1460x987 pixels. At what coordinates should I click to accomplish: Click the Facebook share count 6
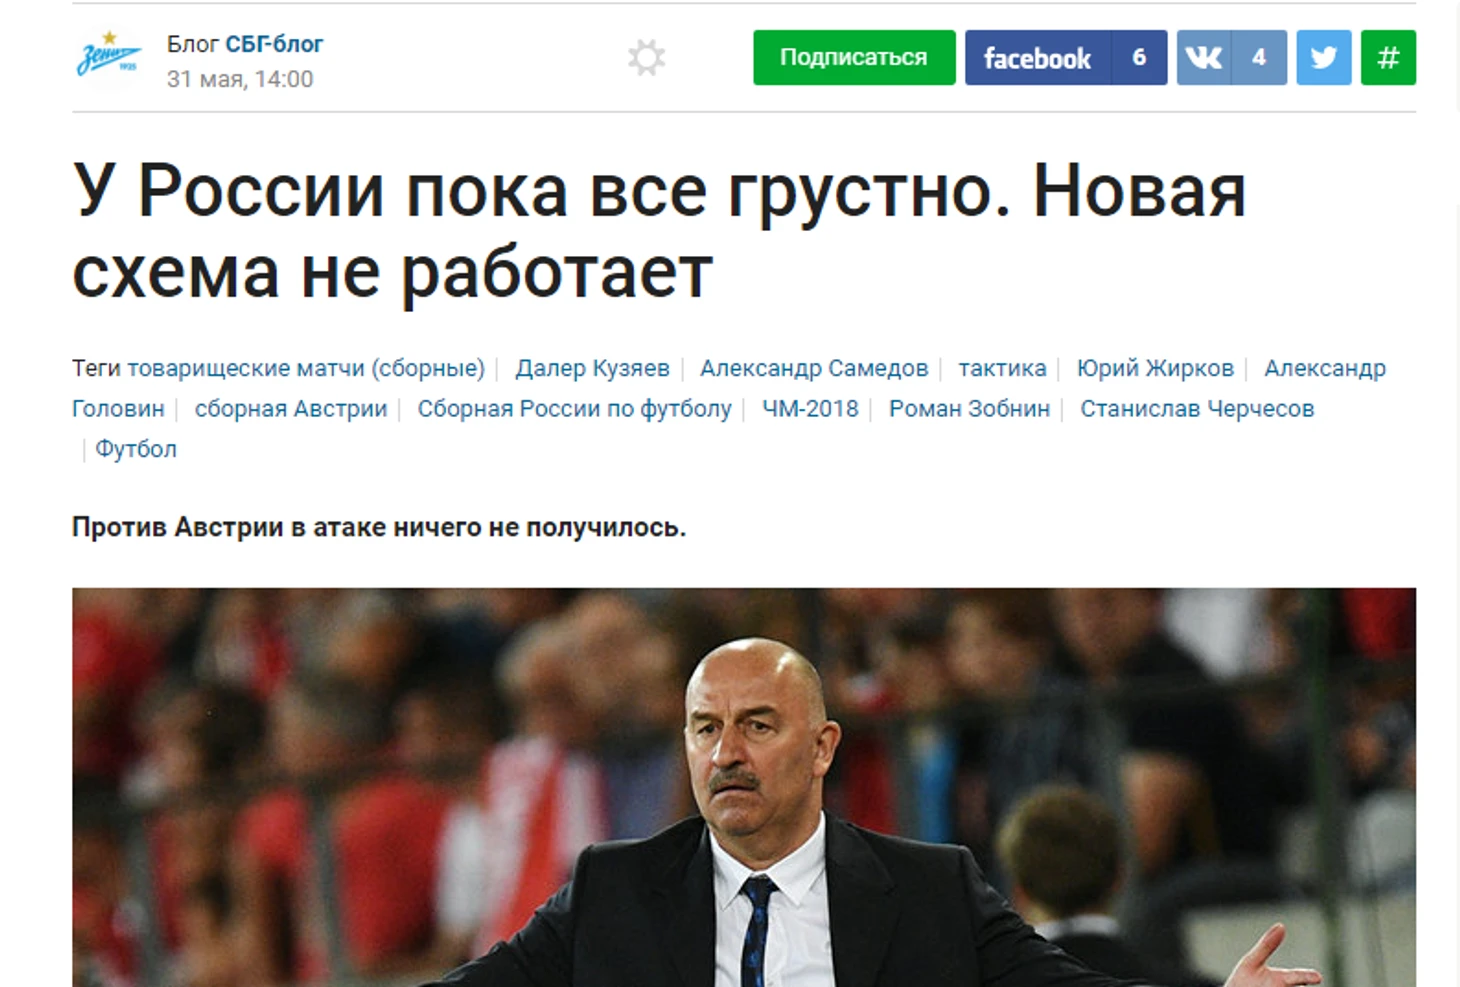1139,58
